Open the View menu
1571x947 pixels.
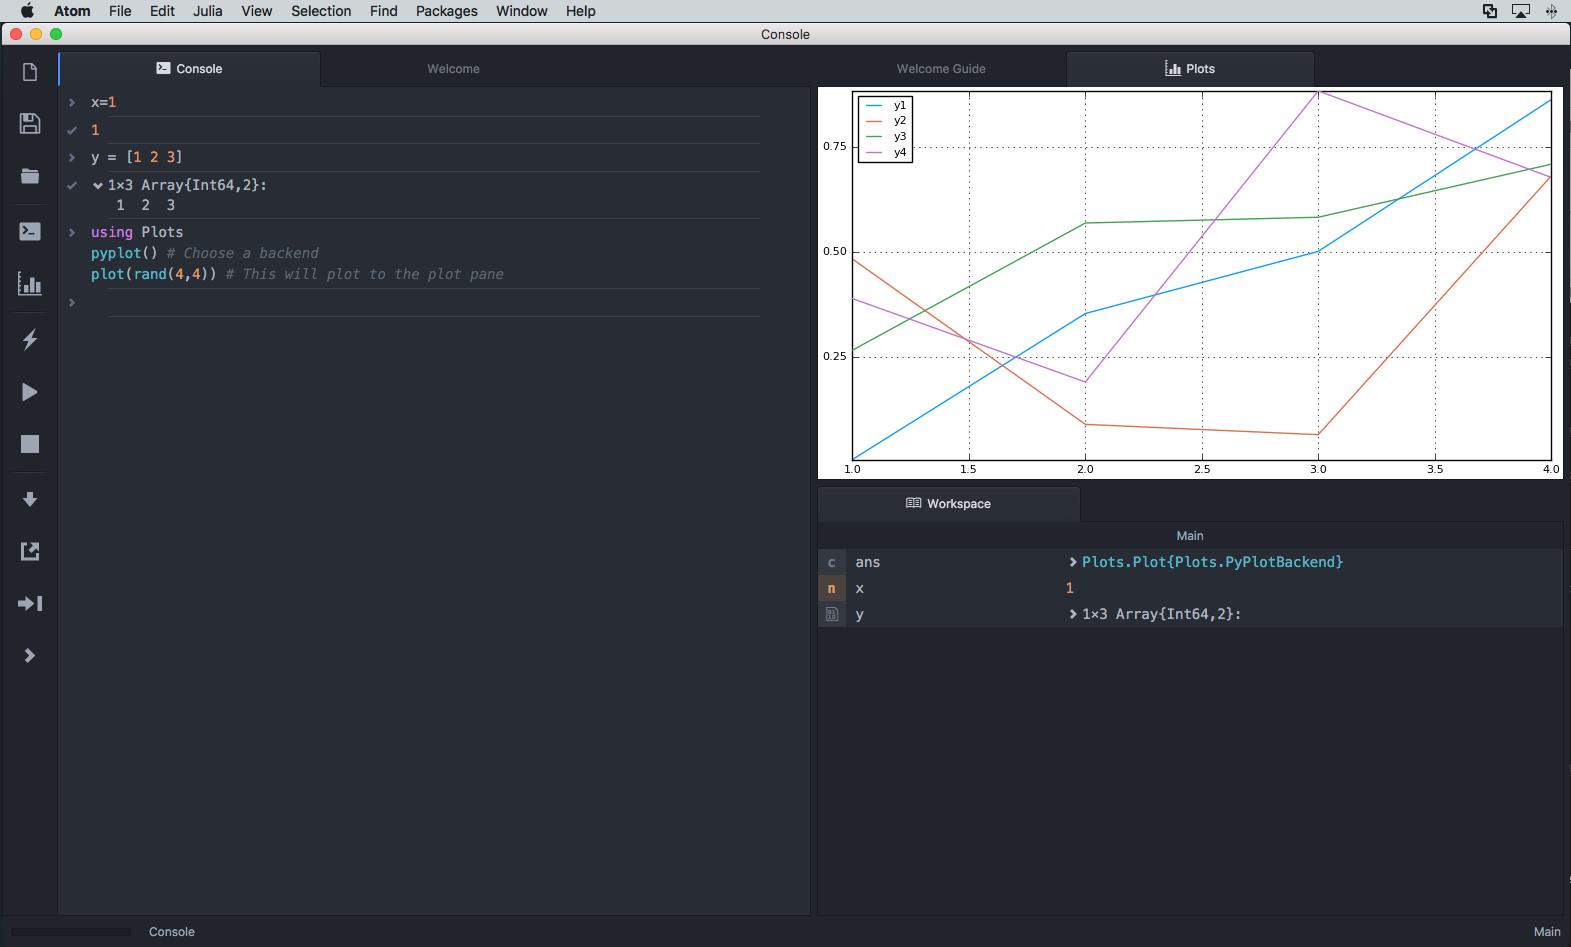pyautogui.click(x=257, y=11)
